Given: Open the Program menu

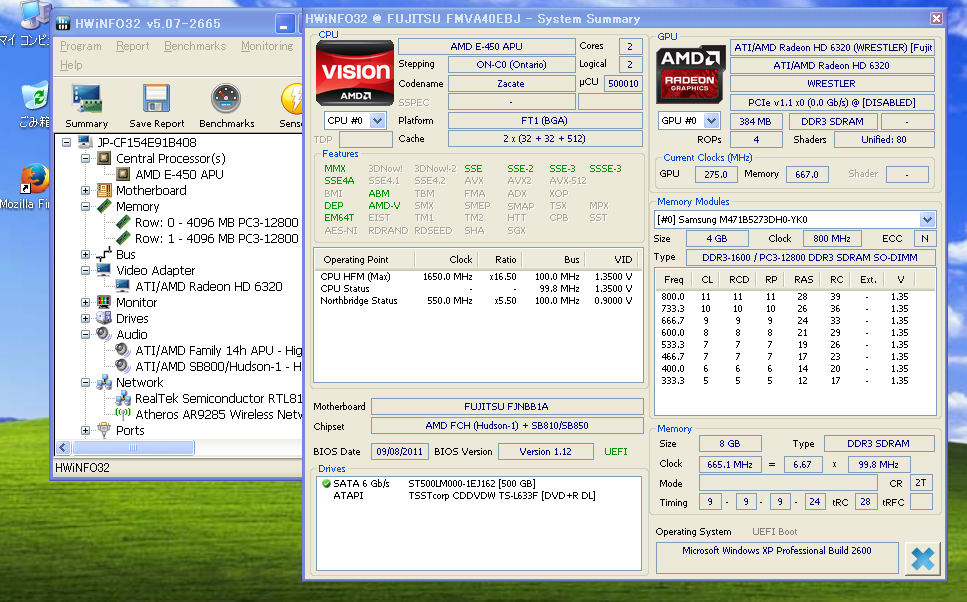Looking at the screenshot, I should [81, 46].
